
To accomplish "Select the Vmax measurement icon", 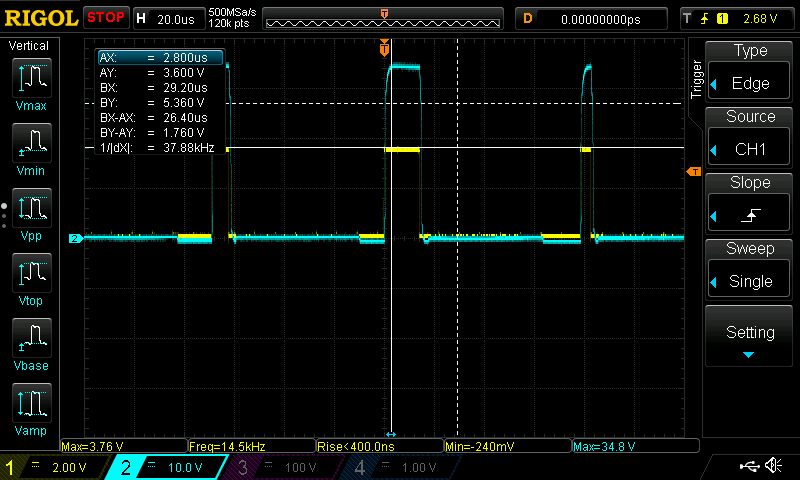I will tap(32, 78).
